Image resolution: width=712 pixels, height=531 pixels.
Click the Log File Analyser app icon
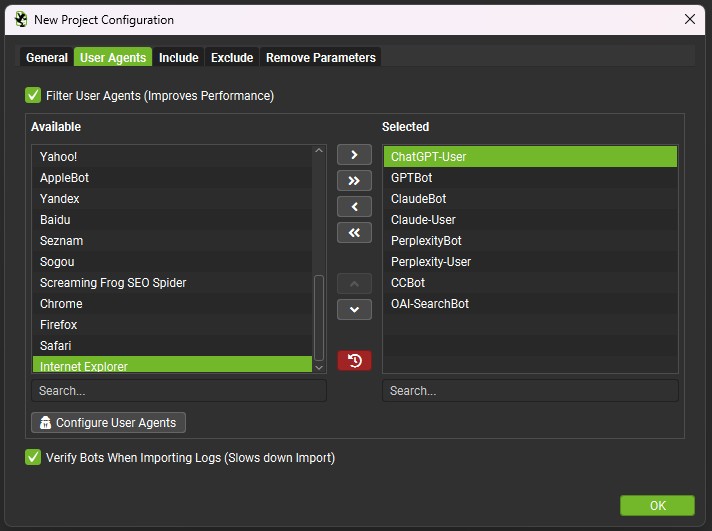pyautogui.click(x=21, y=19)
